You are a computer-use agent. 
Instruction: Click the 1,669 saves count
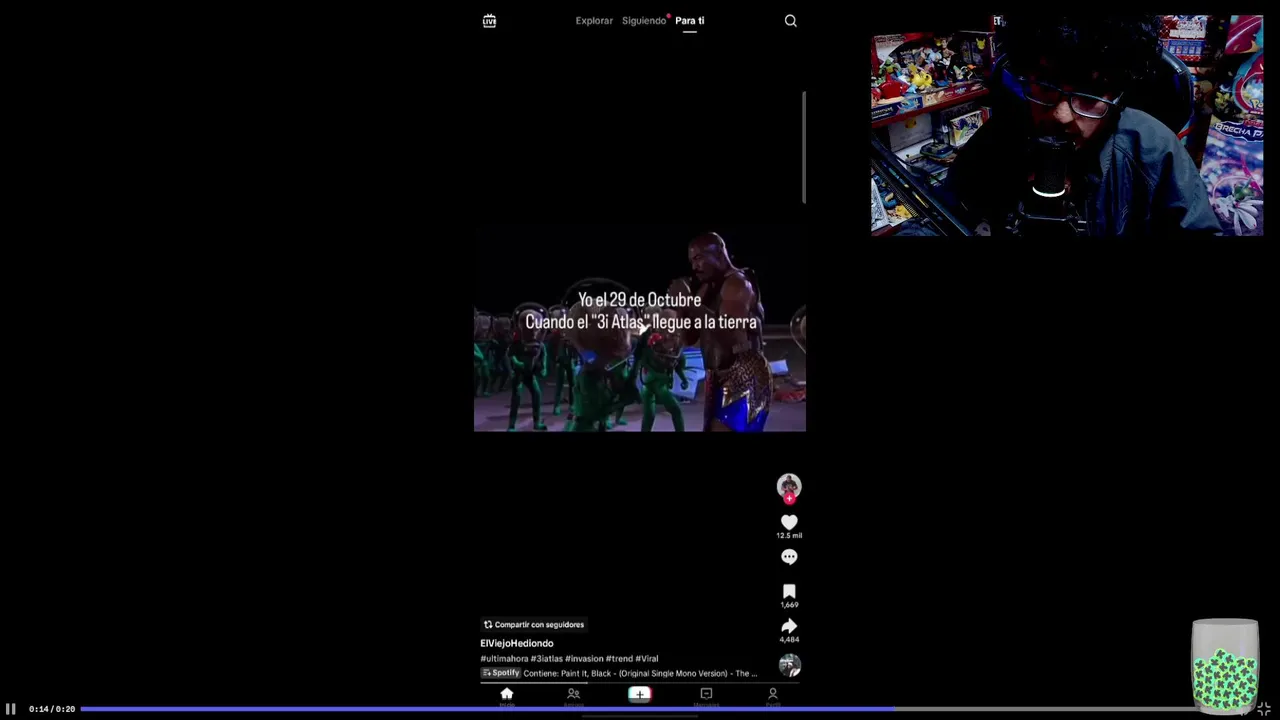(789, 605)
